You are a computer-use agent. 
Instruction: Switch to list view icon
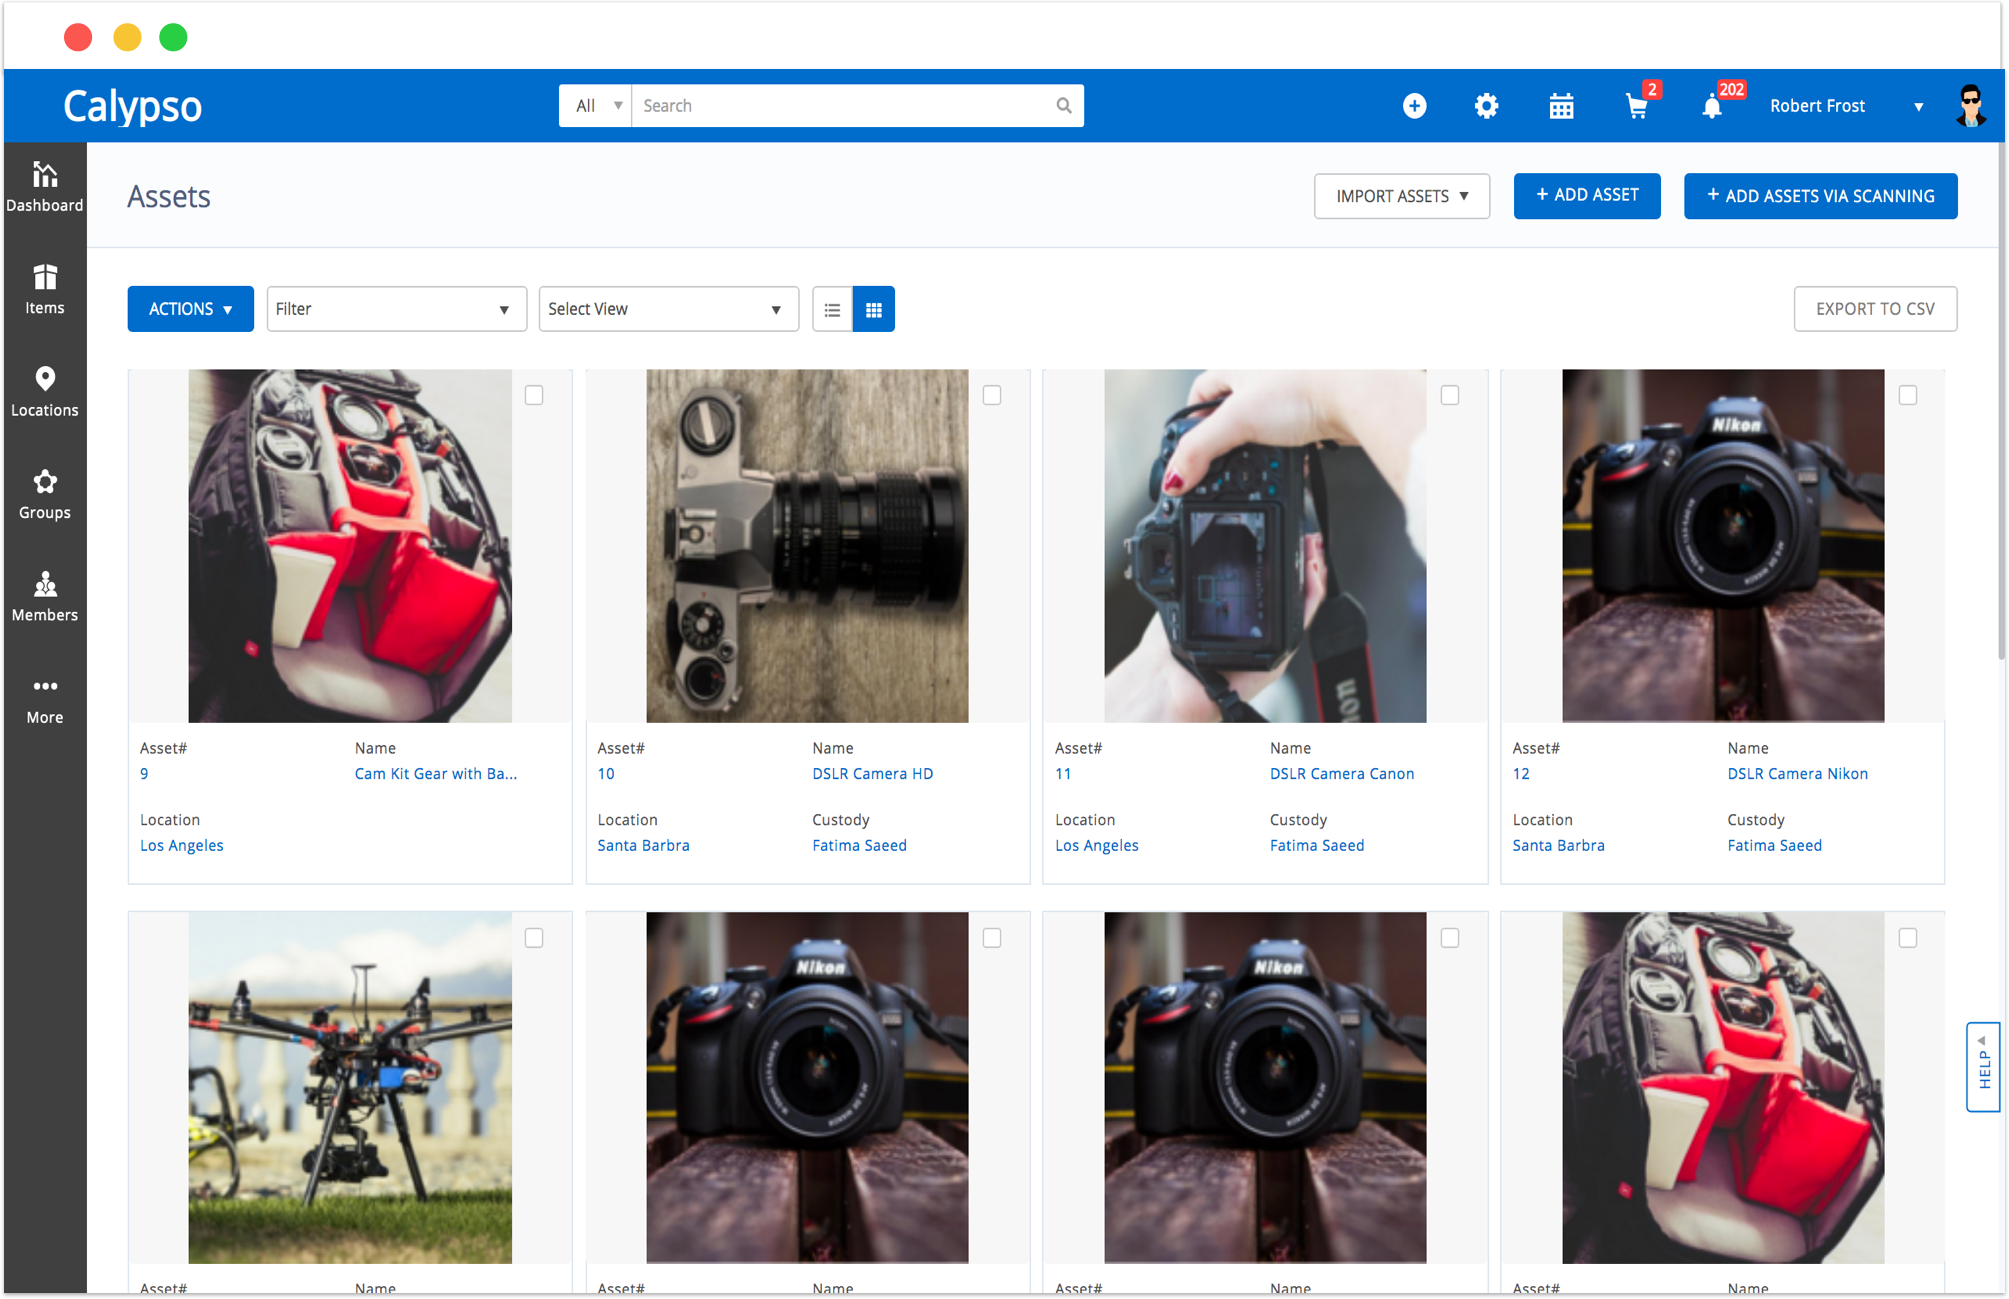pos(832,310)
